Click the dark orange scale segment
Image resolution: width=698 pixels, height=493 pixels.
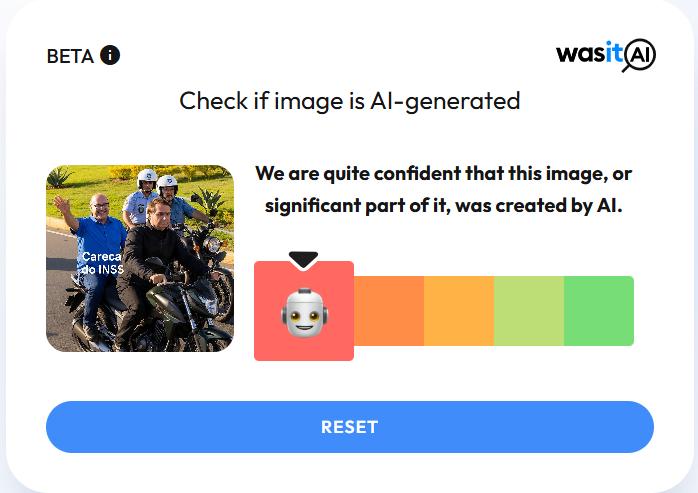389,311
